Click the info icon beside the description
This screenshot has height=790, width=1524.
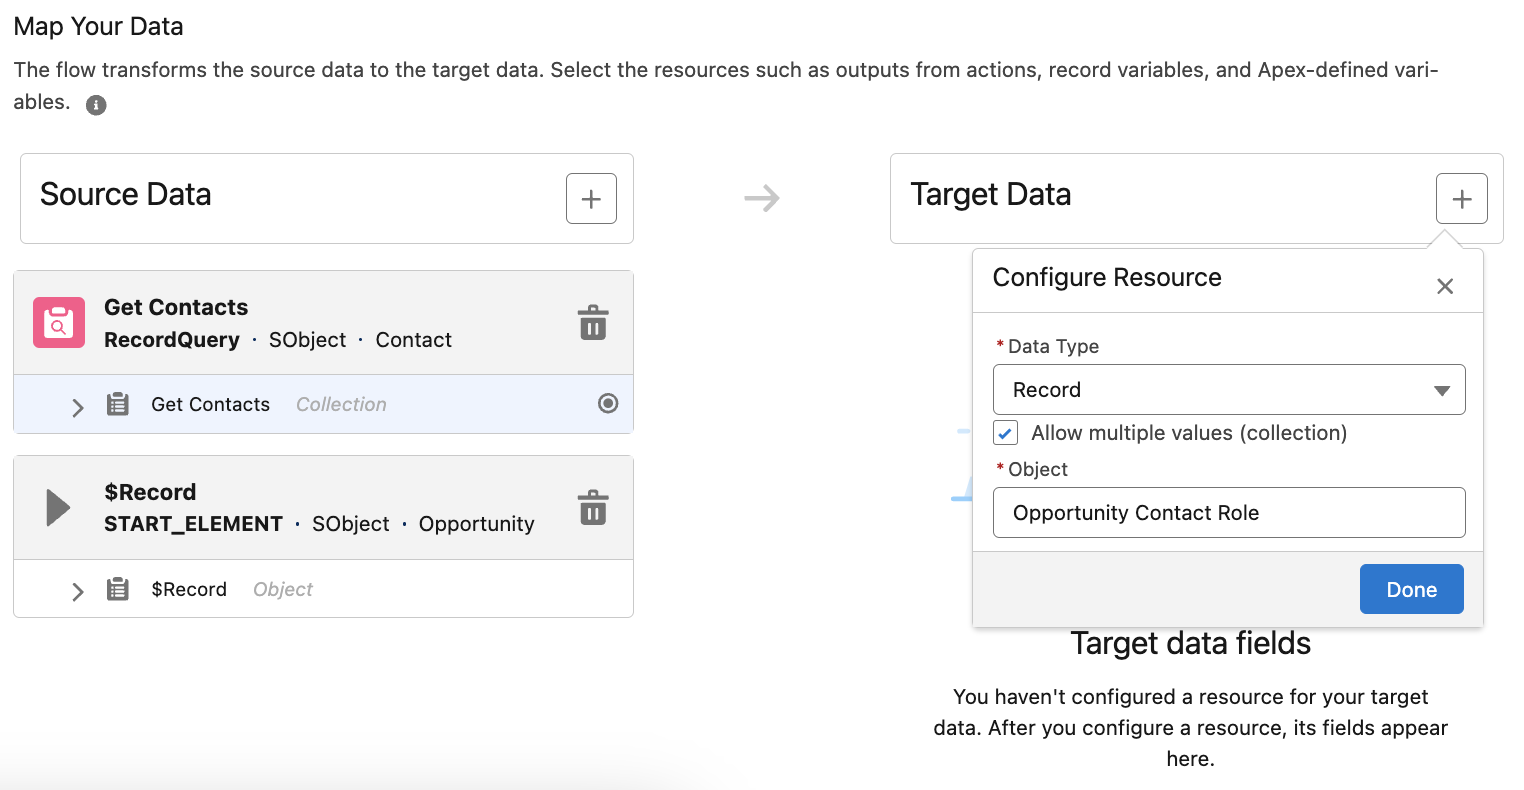click(96, 105)
